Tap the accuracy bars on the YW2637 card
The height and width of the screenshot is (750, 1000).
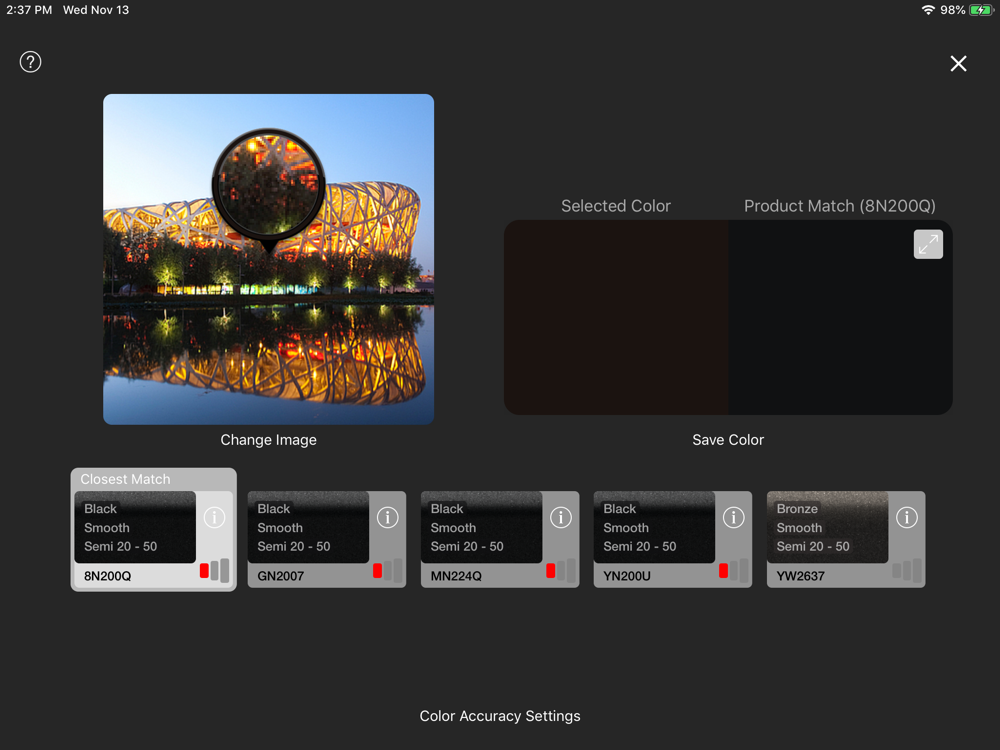(907, 570)
